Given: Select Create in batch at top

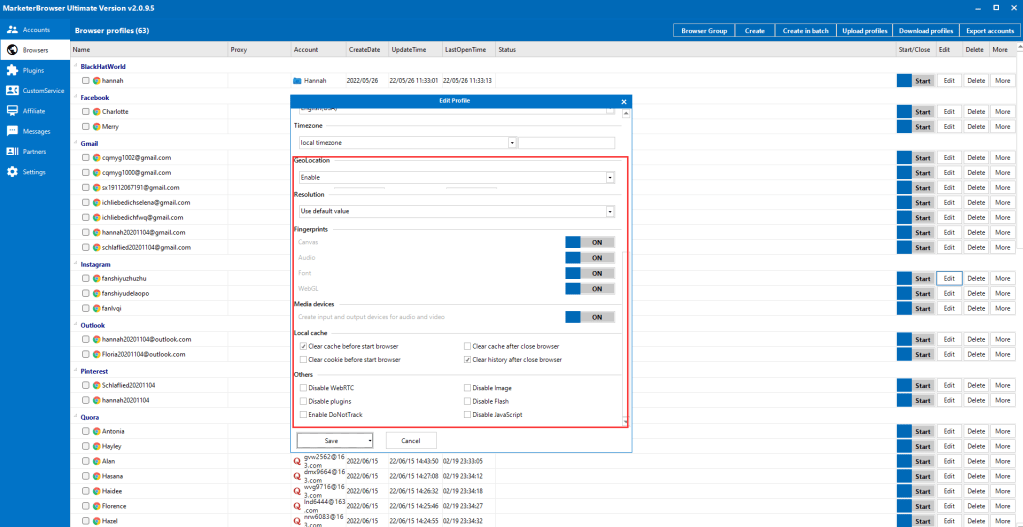Looking at the screenshot, I should 805,30.
